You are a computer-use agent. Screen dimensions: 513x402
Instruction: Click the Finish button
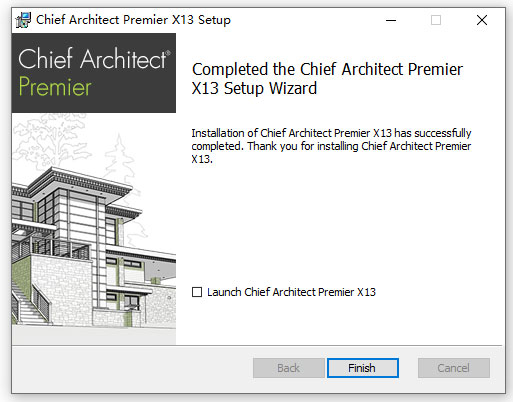pyautogui.click(x=363, y=368)
